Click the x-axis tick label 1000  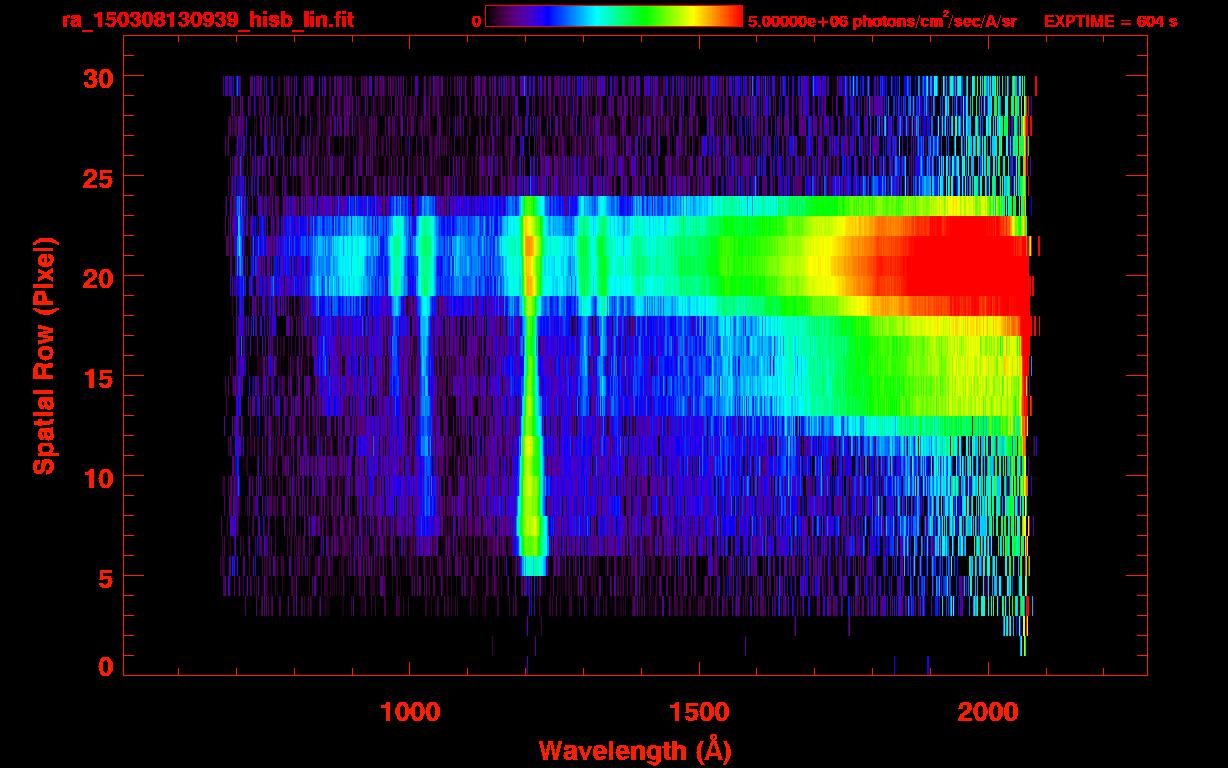pyautogui.click(x=410, y=713)
